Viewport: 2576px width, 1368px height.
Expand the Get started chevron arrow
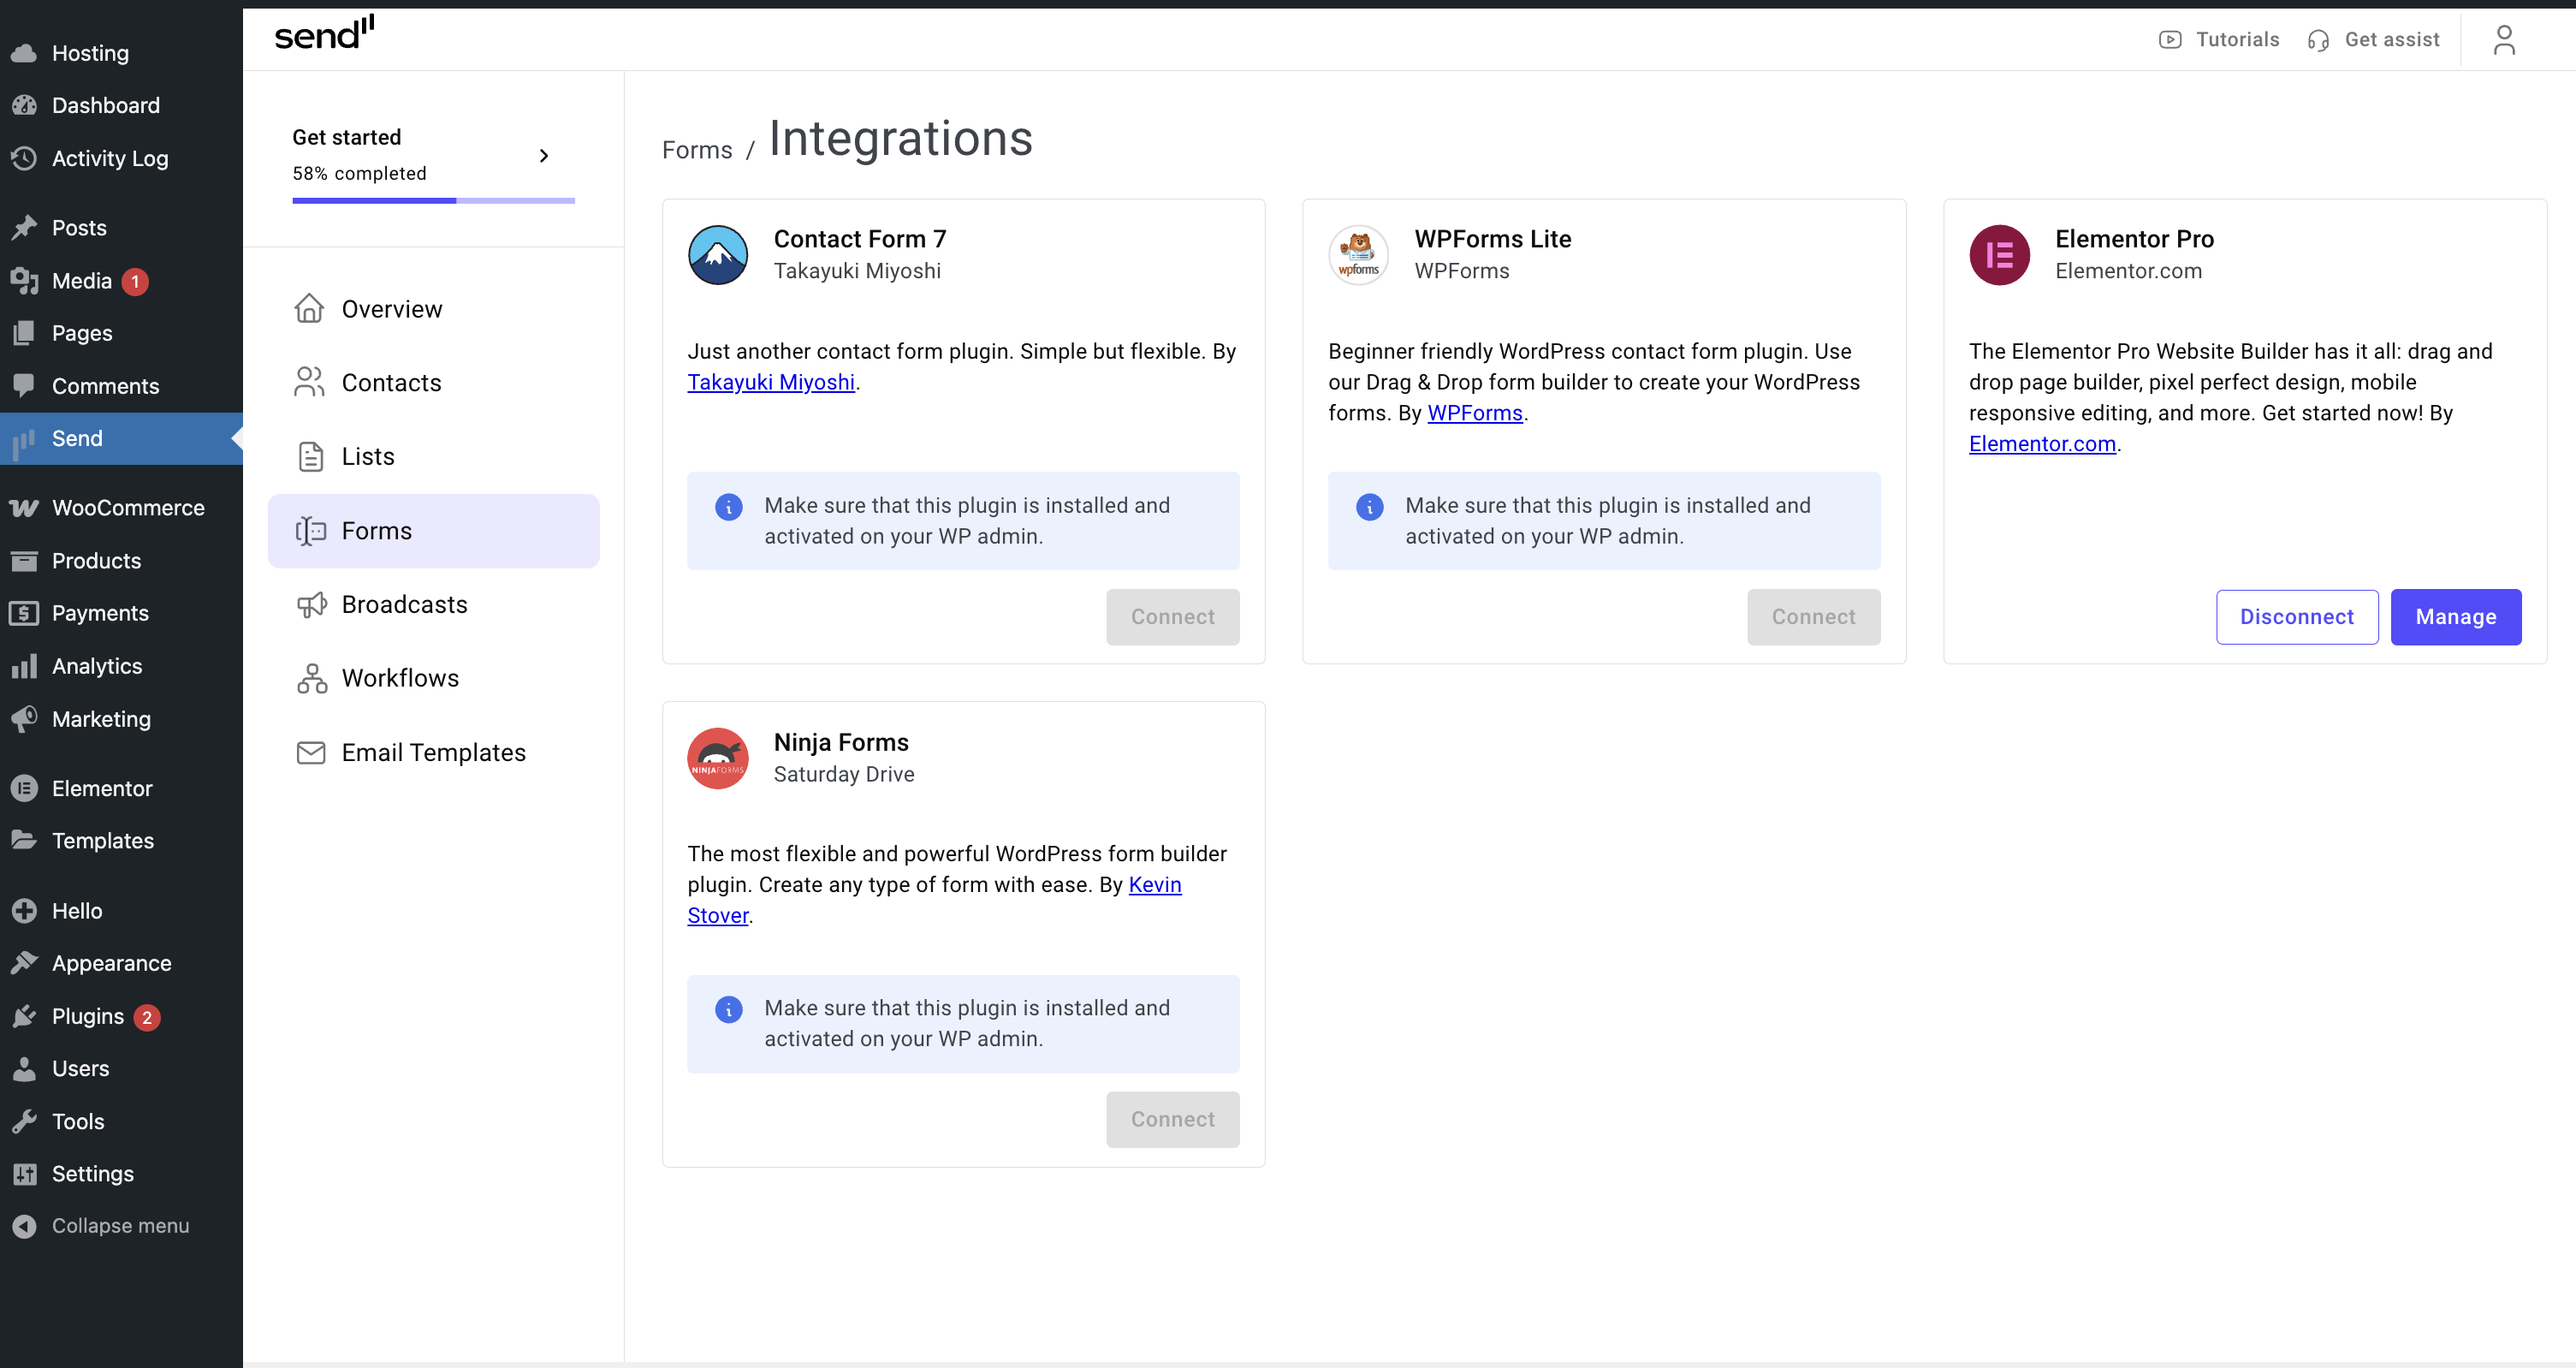click(544, 155)
